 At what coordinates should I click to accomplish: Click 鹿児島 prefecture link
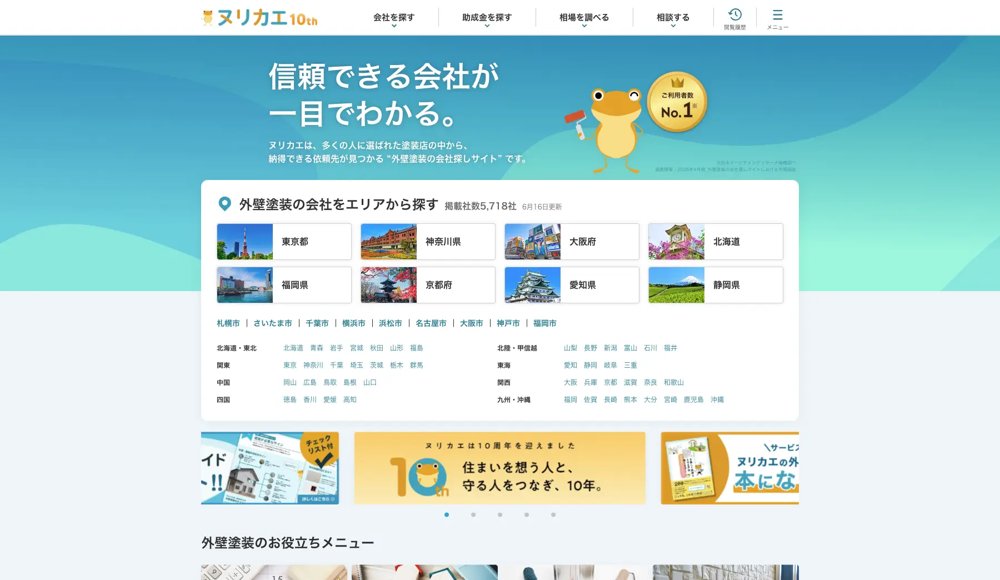pyautogui.click(x=693, y=399)
